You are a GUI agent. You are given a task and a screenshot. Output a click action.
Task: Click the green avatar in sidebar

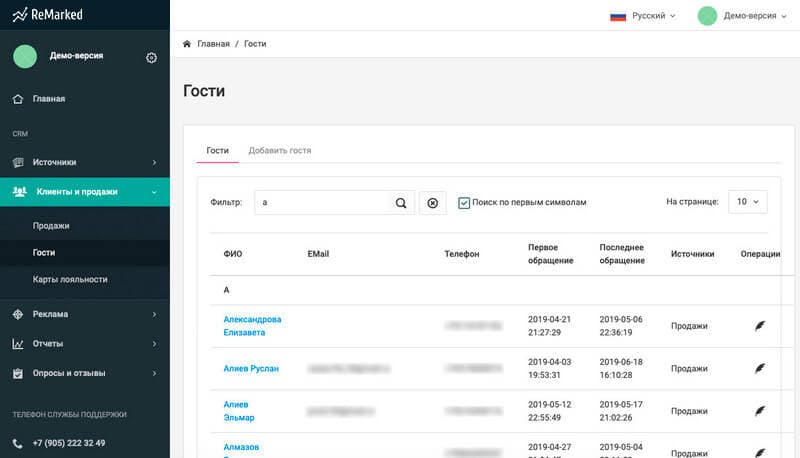coord(25,57)
